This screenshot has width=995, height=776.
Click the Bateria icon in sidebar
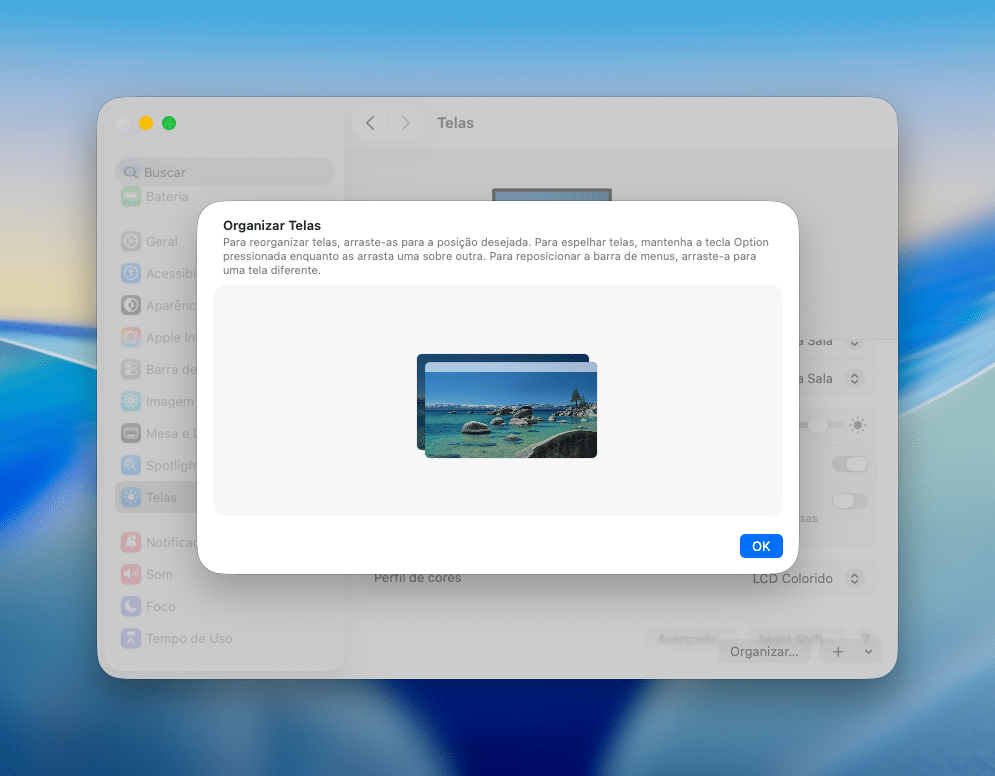point(131,197)
